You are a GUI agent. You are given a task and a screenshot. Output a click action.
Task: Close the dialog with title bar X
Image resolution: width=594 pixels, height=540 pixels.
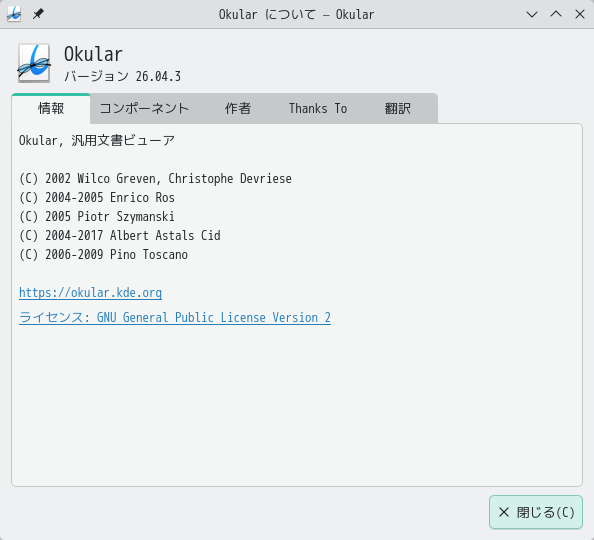[580, 14]
